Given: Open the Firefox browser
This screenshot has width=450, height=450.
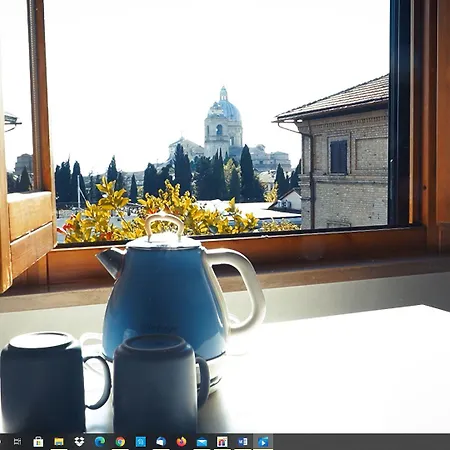Looking at the screenshot, I should (181, 442).
